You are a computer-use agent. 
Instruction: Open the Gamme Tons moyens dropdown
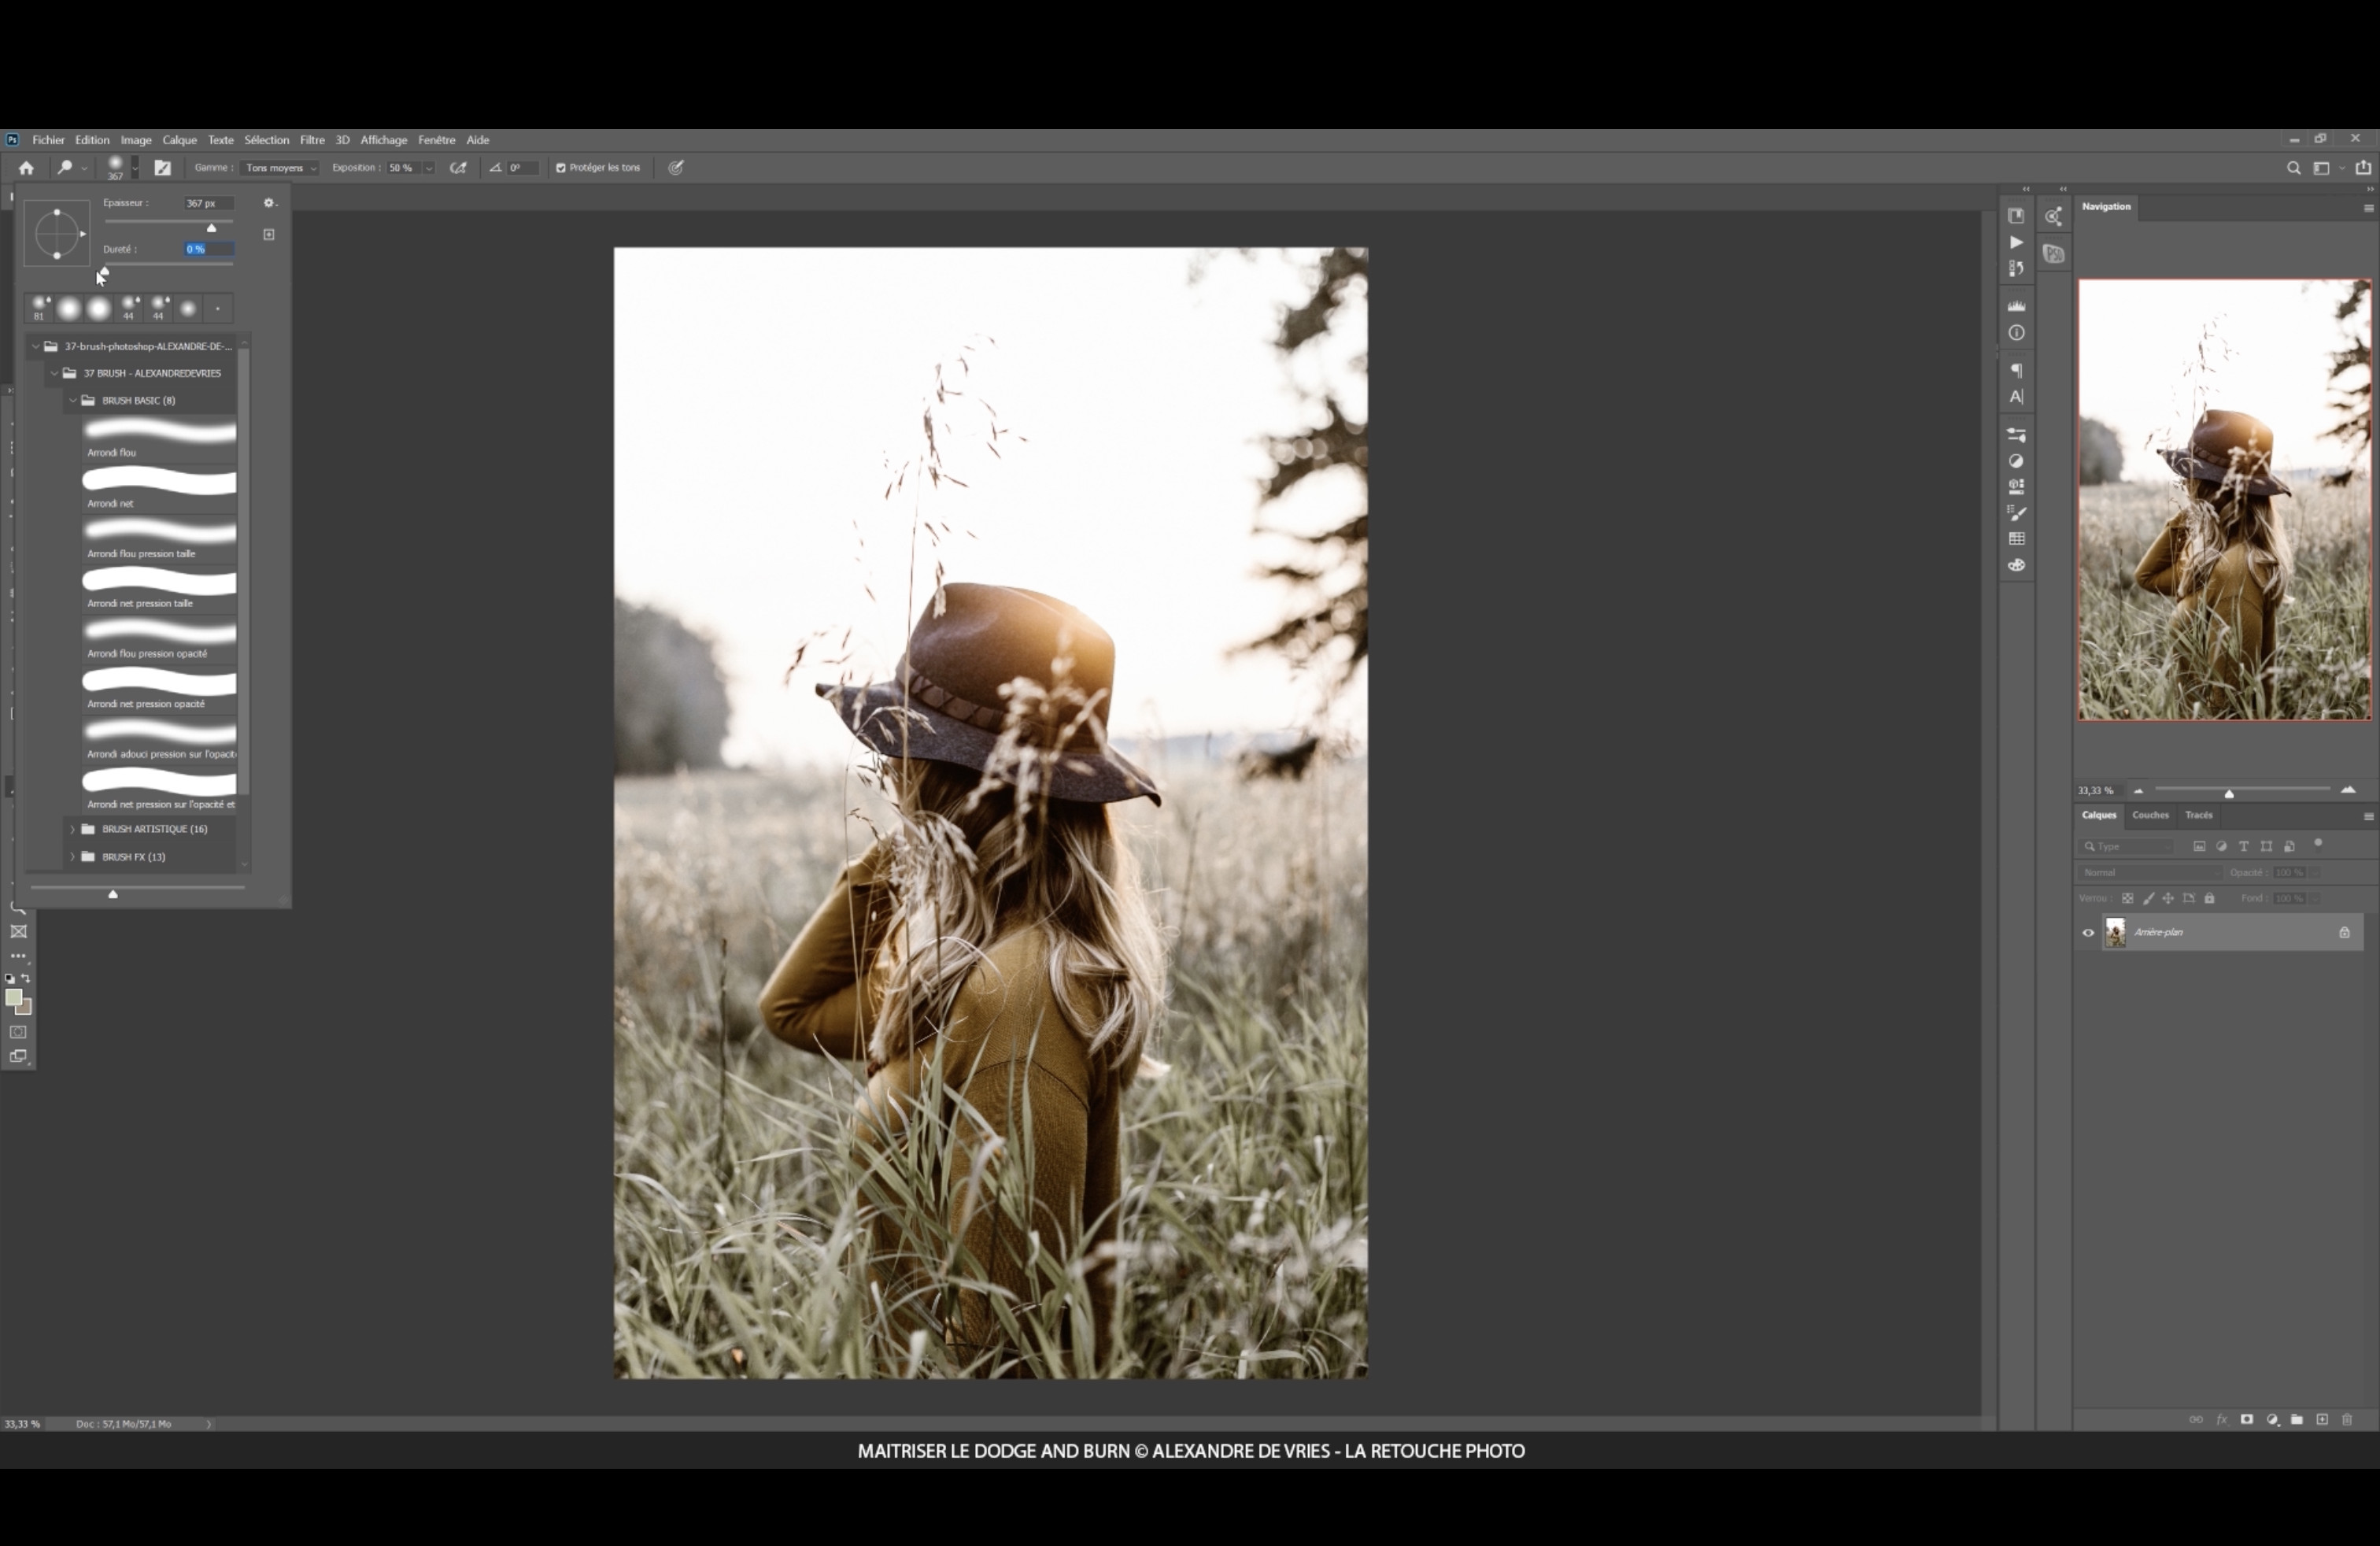point(280,168)
